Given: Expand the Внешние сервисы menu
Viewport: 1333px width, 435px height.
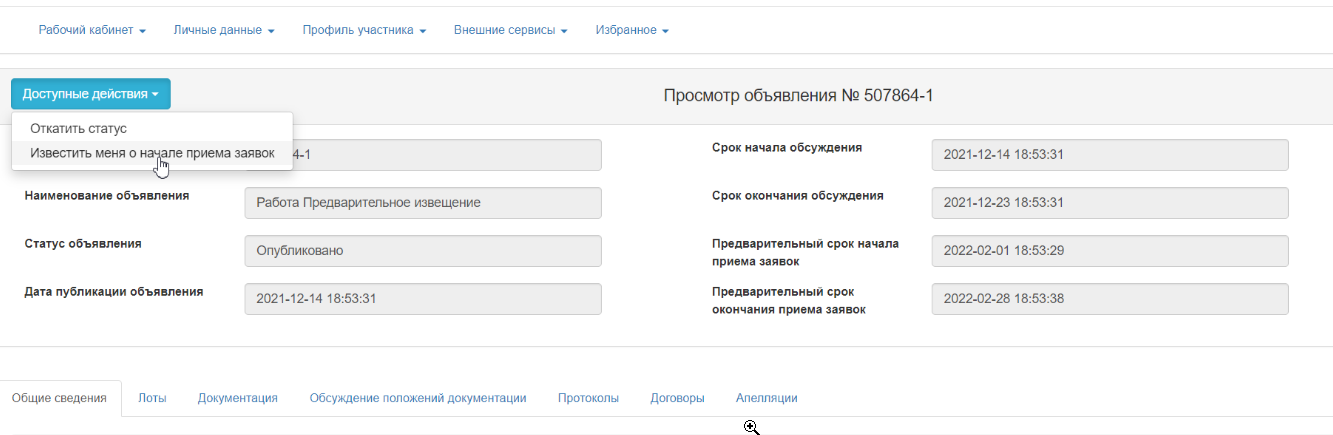Looking at the screenshot, I should click(510, 30).
